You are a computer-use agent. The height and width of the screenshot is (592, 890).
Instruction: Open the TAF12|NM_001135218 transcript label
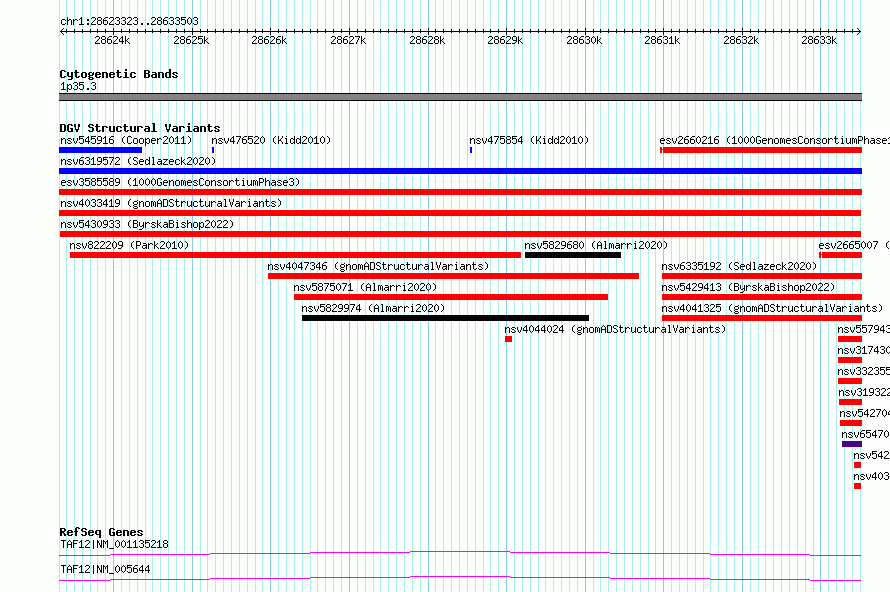[114, 544]
